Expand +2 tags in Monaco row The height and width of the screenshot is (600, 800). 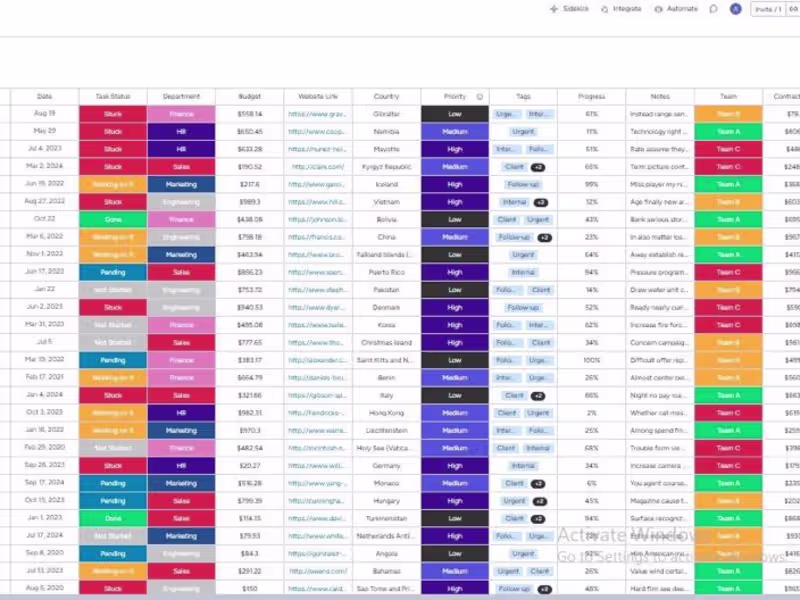538,484
